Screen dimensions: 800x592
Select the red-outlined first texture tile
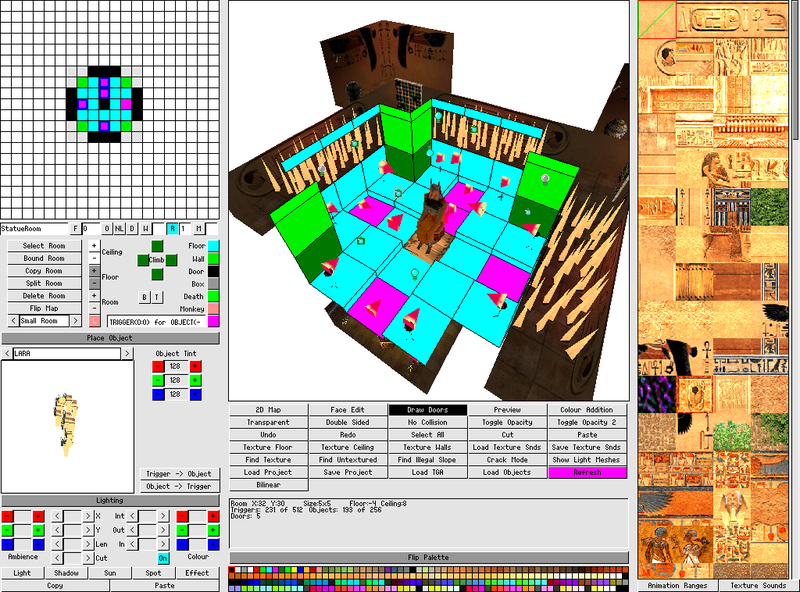coord(657,19)
